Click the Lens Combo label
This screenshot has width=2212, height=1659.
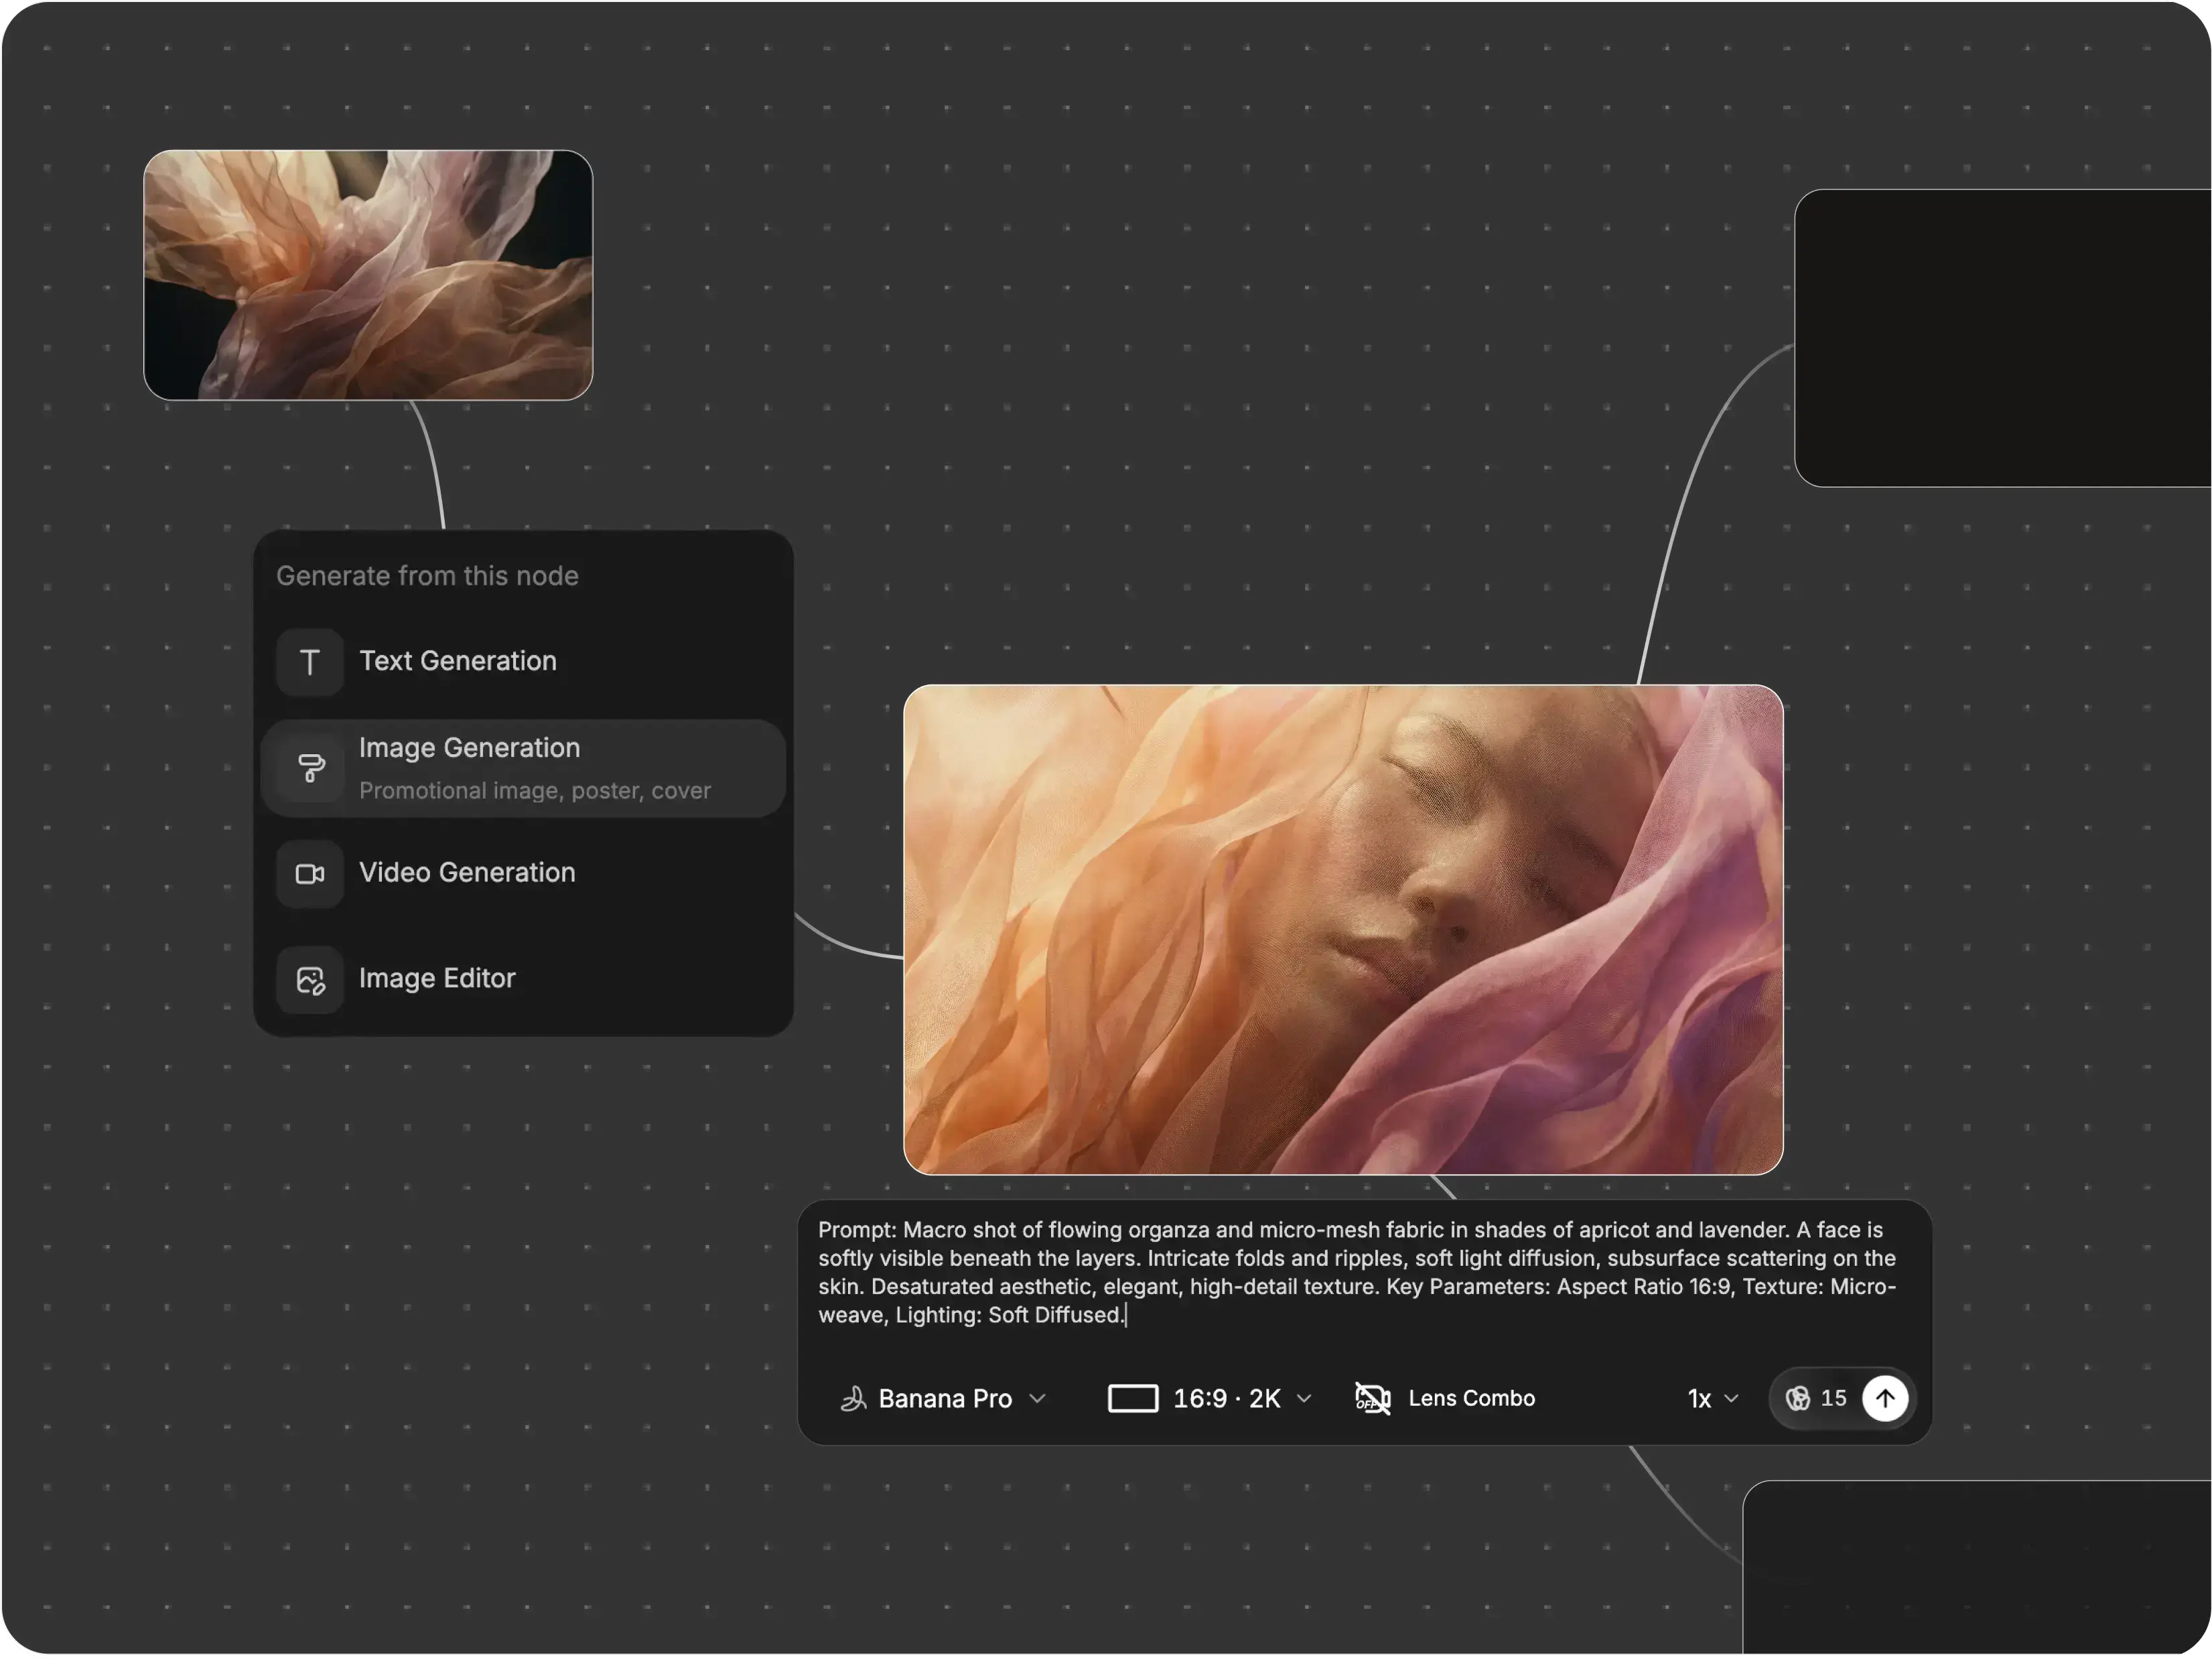pos(1471,1399)
